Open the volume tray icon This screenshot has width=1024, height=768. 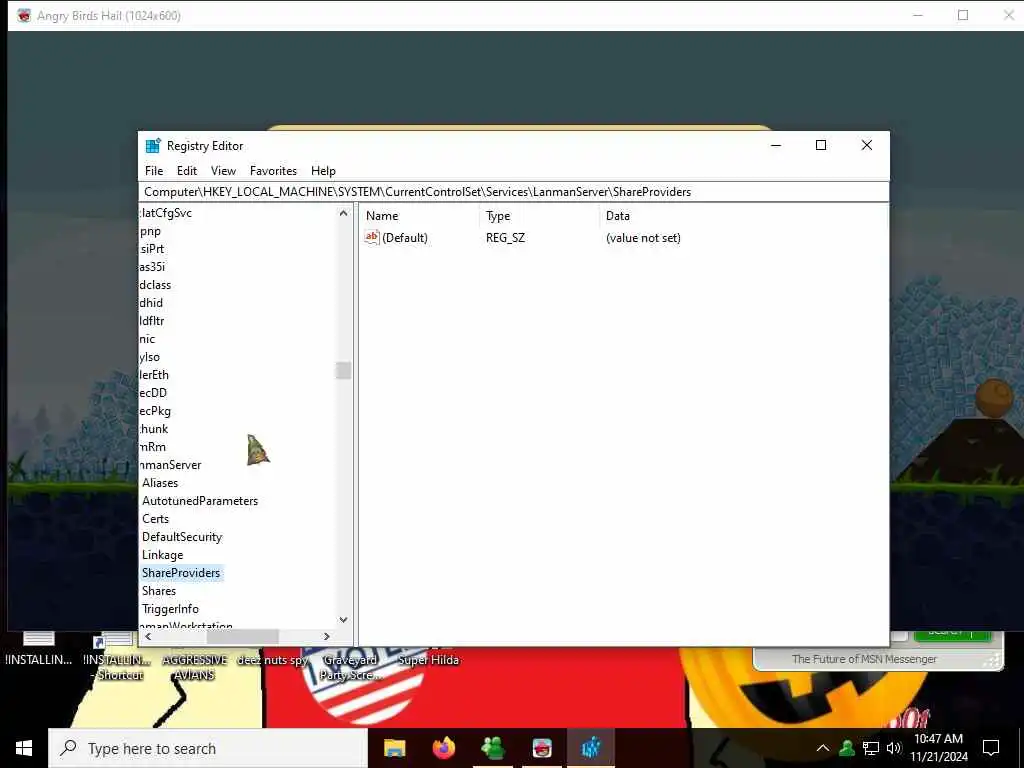pyautogui.click(x=894, y=748)
